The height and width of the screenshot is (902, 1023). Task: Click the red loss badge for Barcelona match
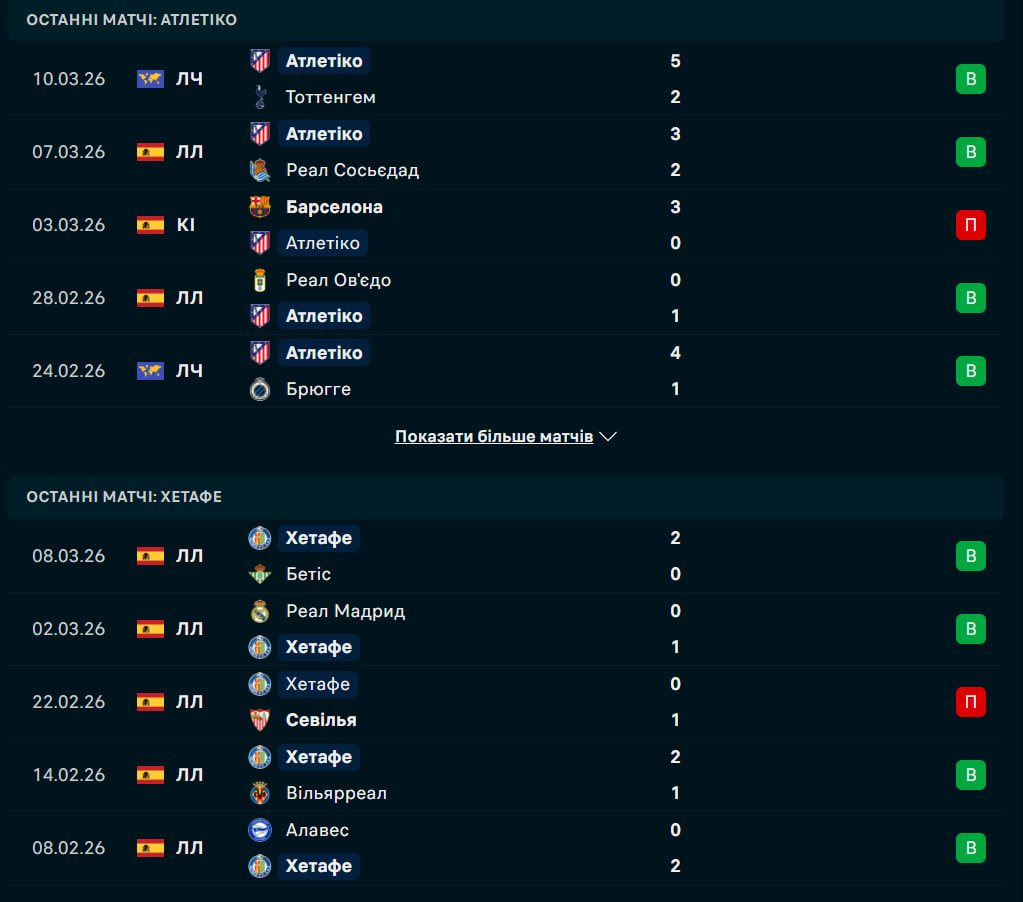click(970, 225)
